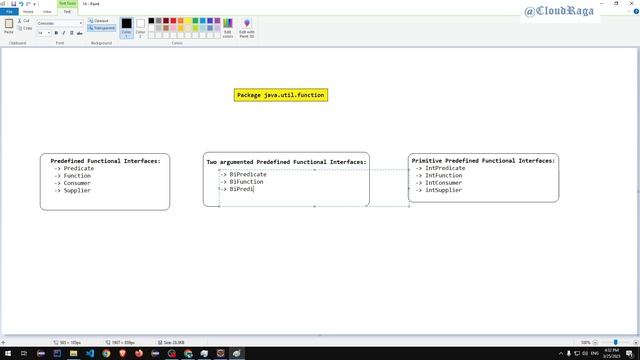Image resolution: width=640 pixels, height=360 pixels.
Task: Pick the purple palette swatch
Action: coord(218,20)
